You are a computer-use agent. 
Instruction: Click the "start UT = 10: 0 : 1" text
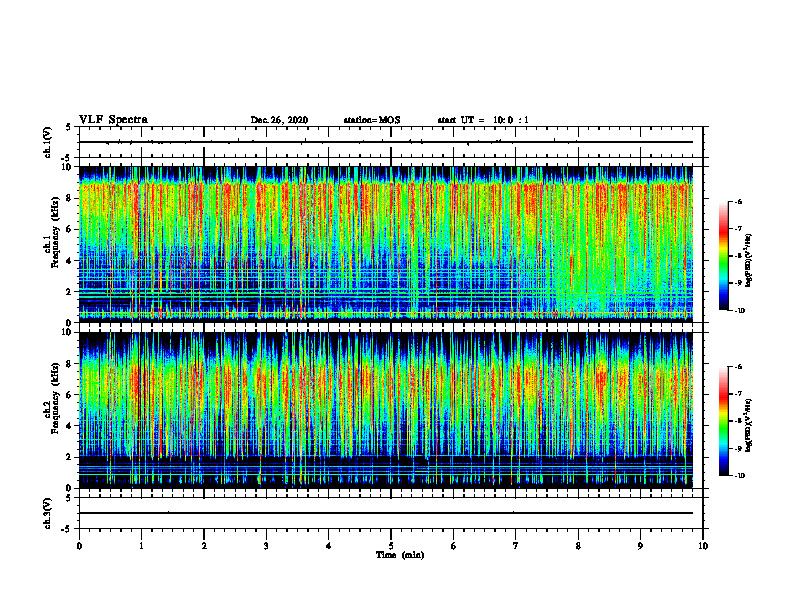(x=483, y=120)
